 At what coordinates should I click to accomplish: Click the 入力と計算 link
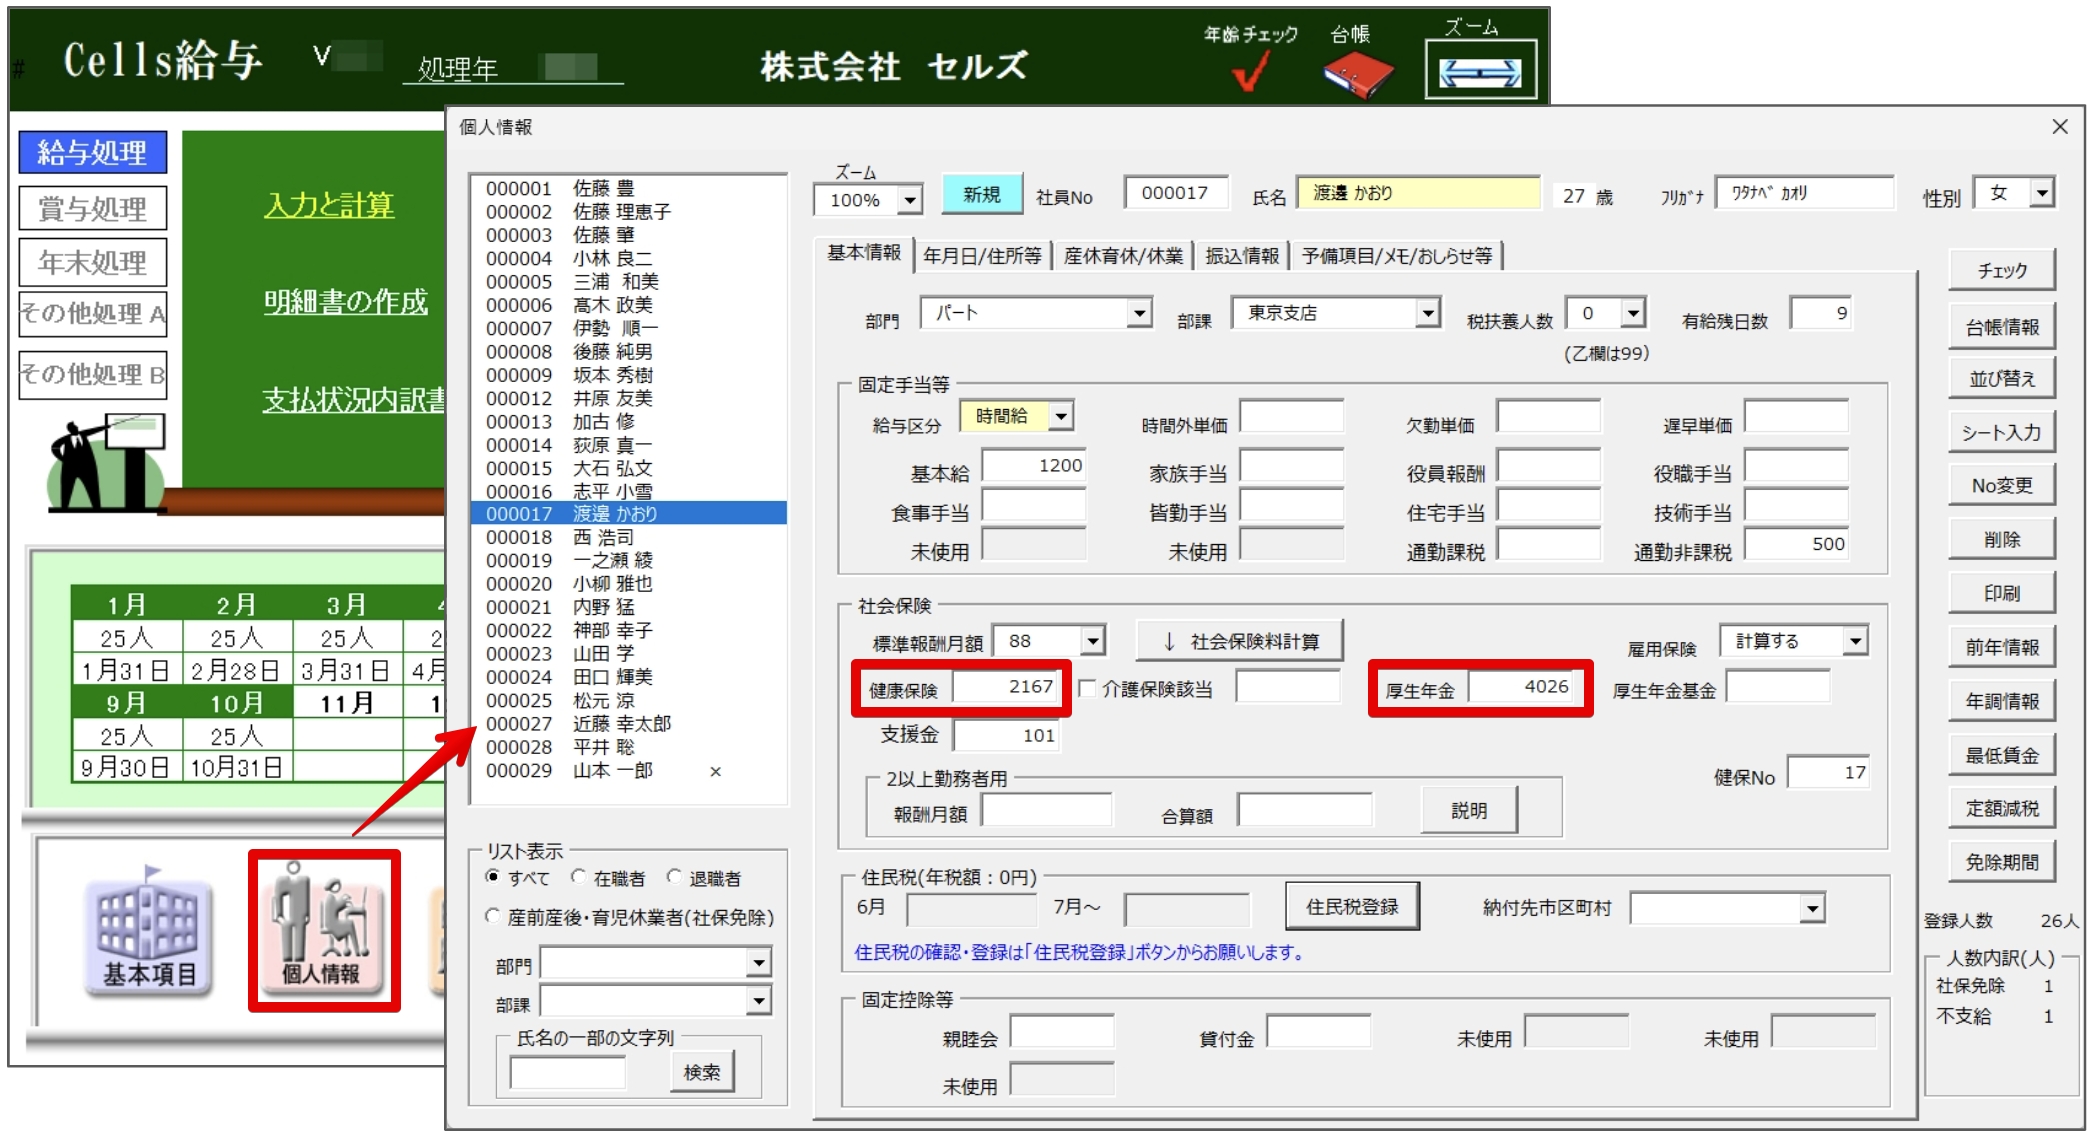point(329,205)
